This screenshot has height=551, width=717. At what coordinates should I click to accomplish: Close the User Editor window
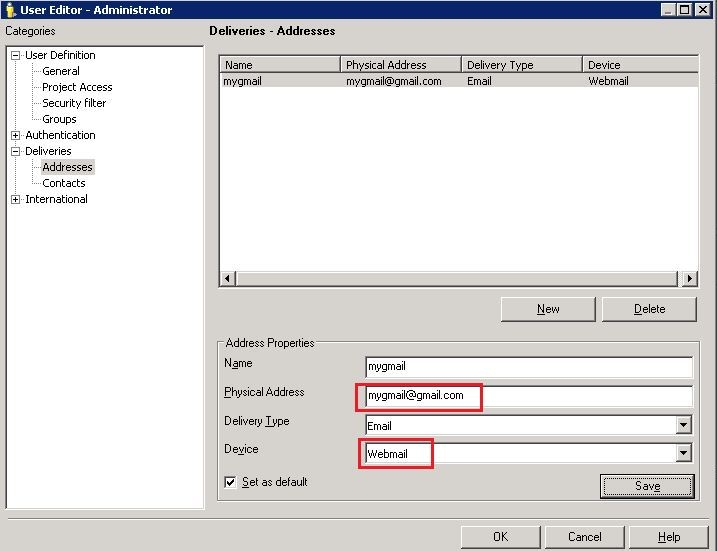pos(702,10)
